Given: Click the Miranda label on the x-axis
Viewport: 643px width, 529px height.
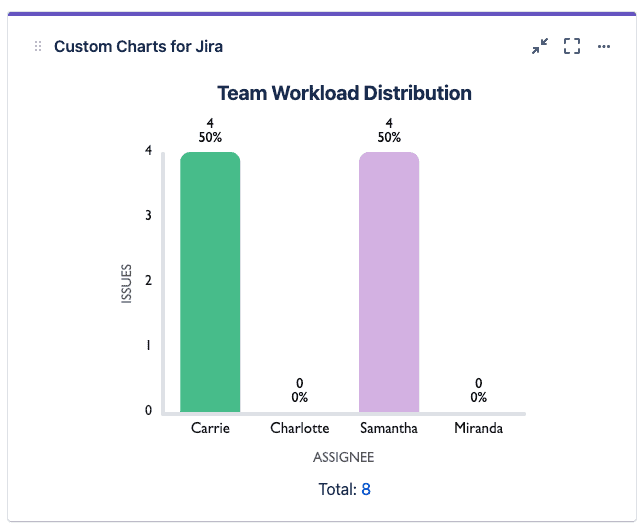Looking at the screenshot, I should click(478, 428).
